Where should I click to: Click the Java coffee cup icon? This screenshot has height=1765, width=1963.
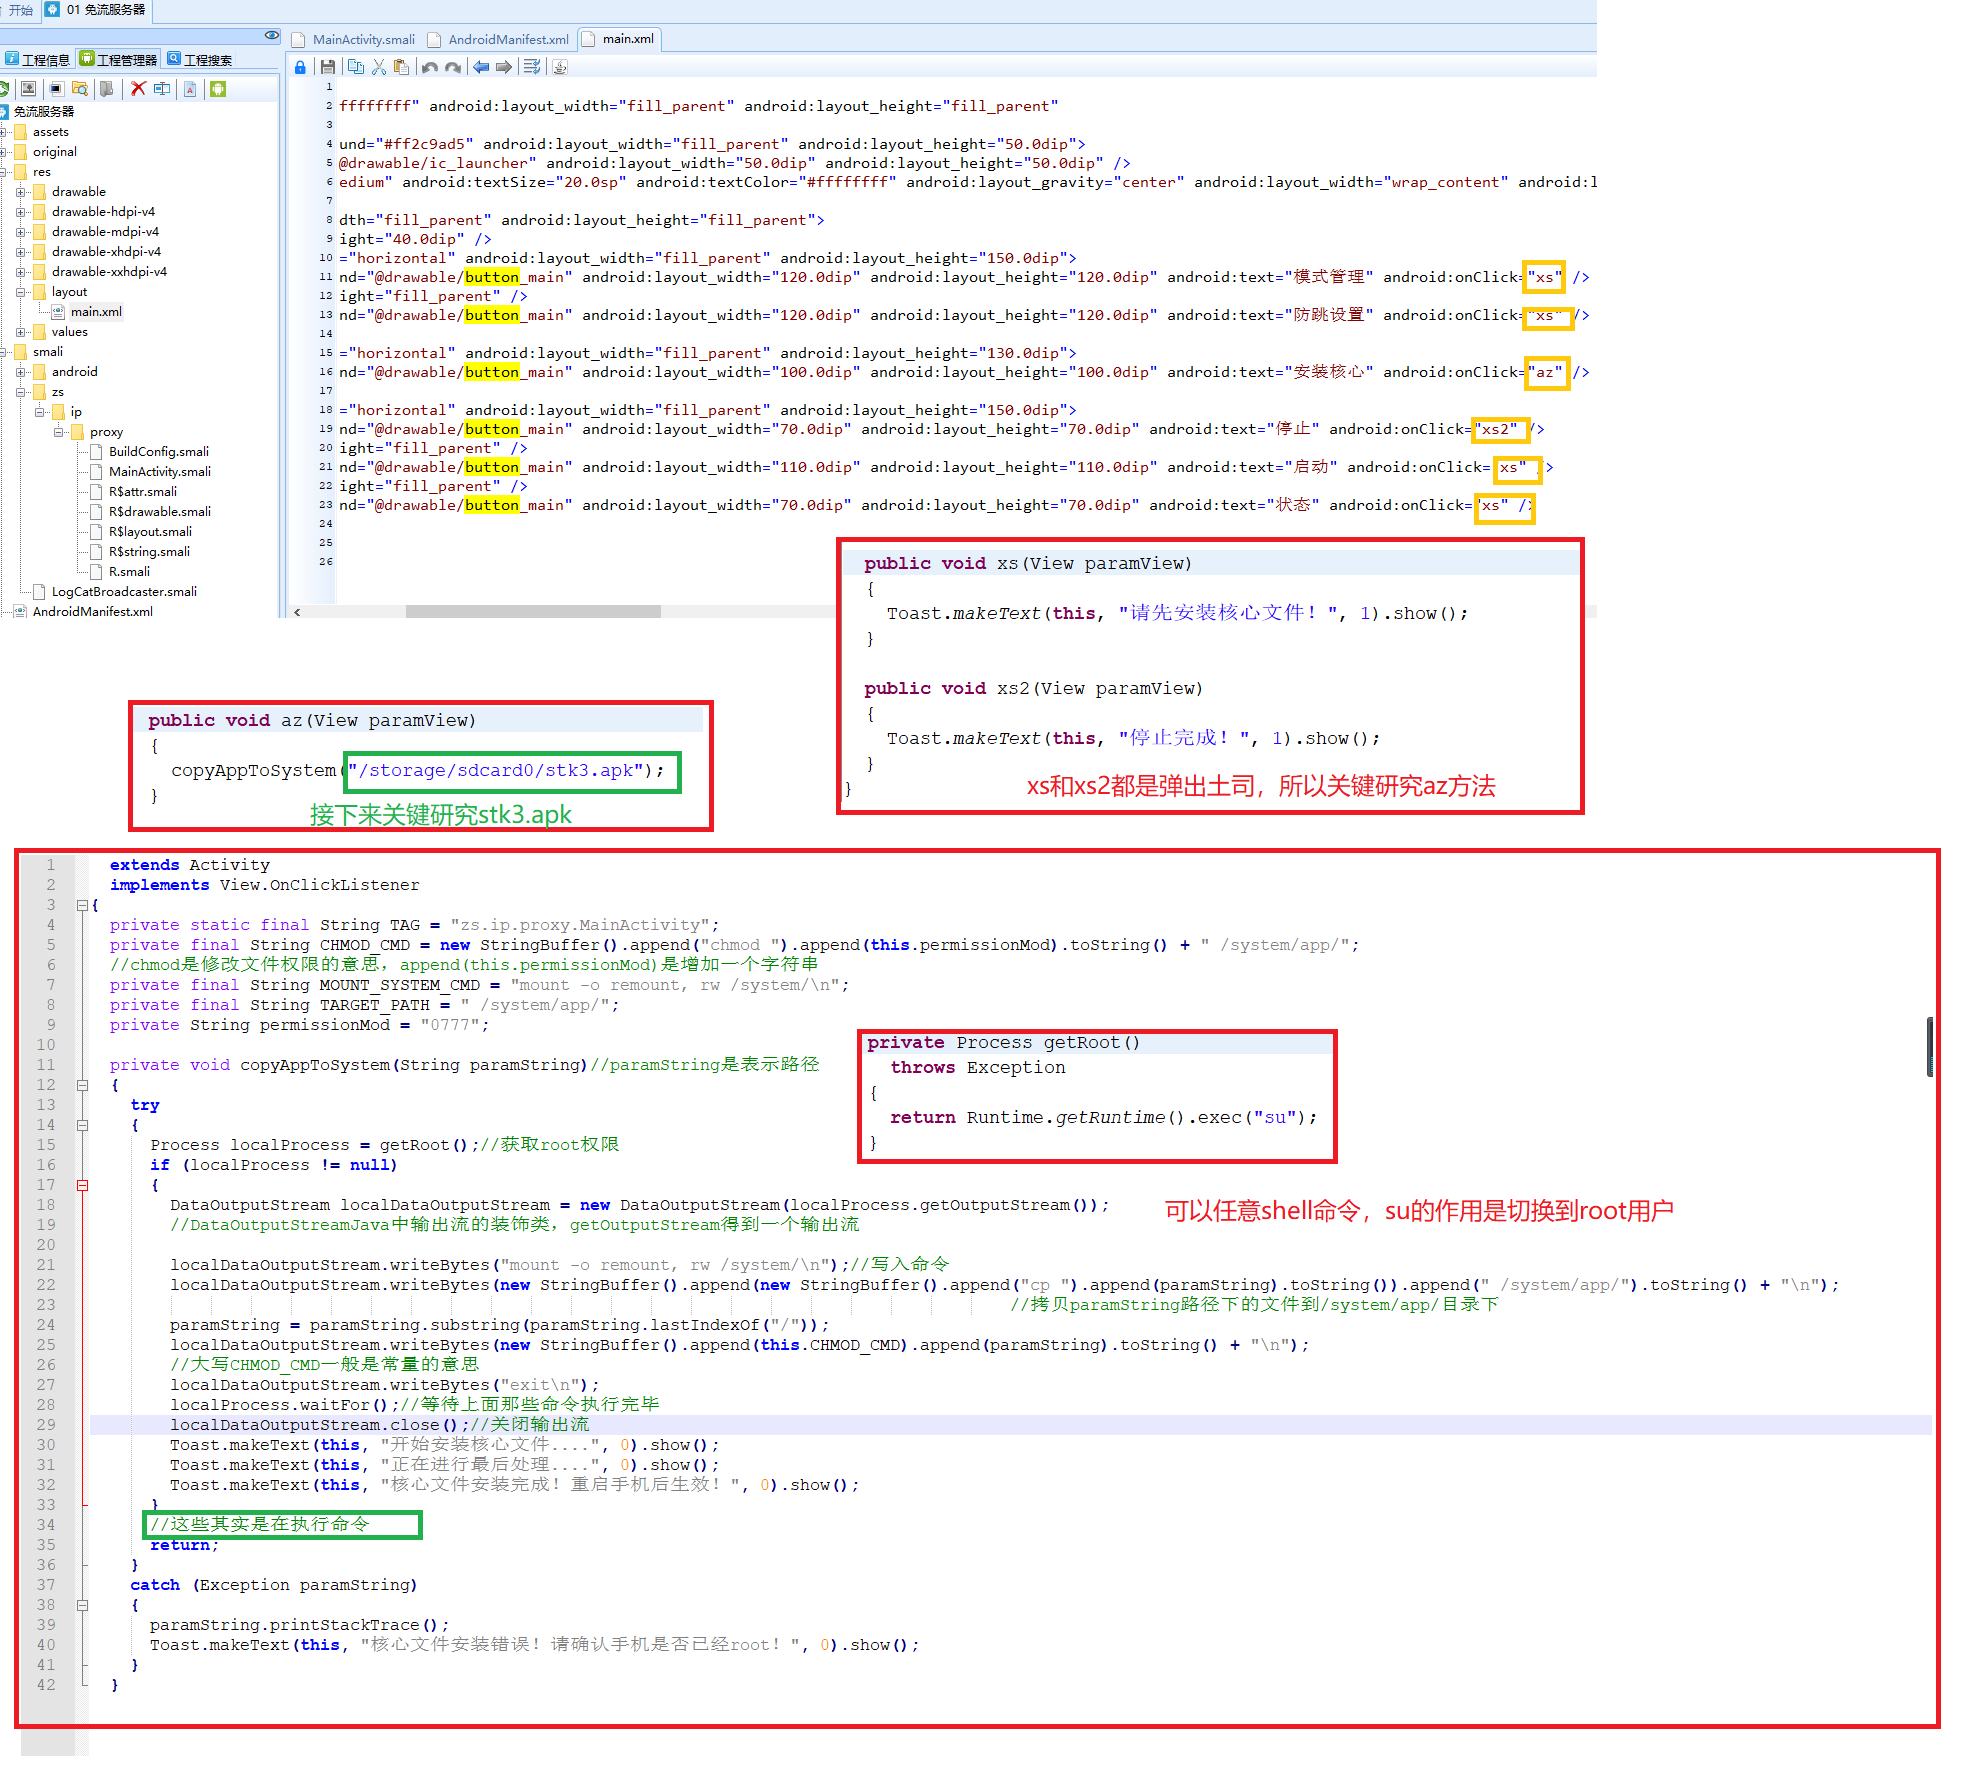tap(560, 67)
